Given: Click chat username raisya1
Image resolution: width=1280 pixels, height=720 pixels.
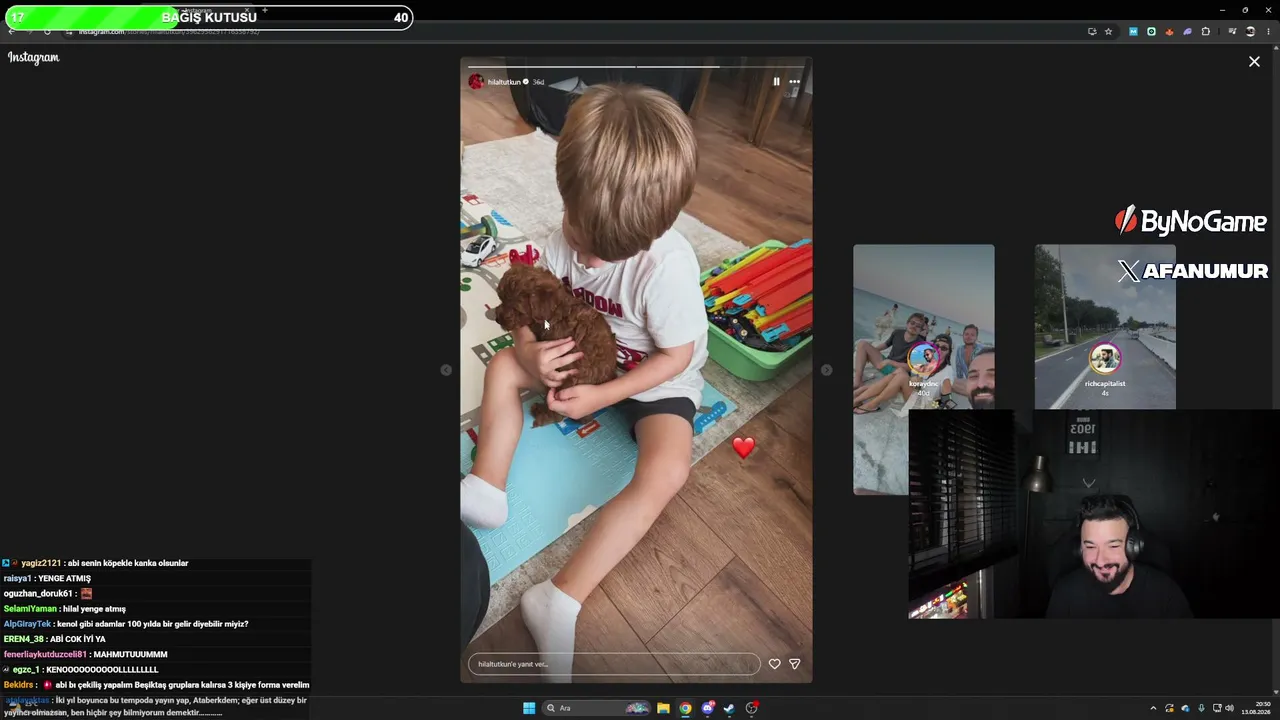Looking at the screenshot, I should pyautogui.click(x=17, y=578).
